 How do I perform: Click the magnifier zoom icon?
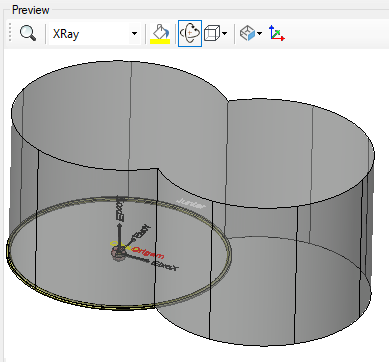pos(28,33)
